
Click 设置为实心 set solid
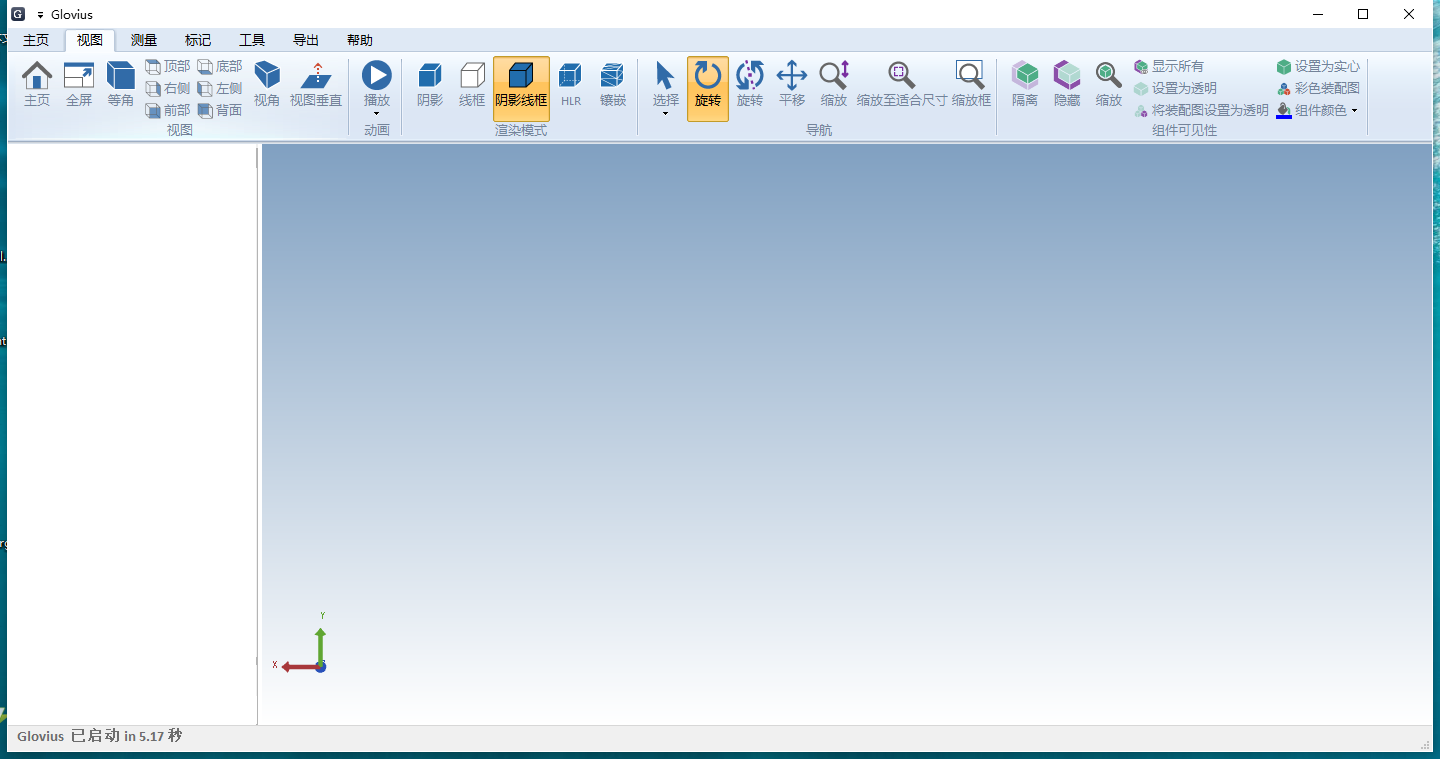click(1318, 66)
